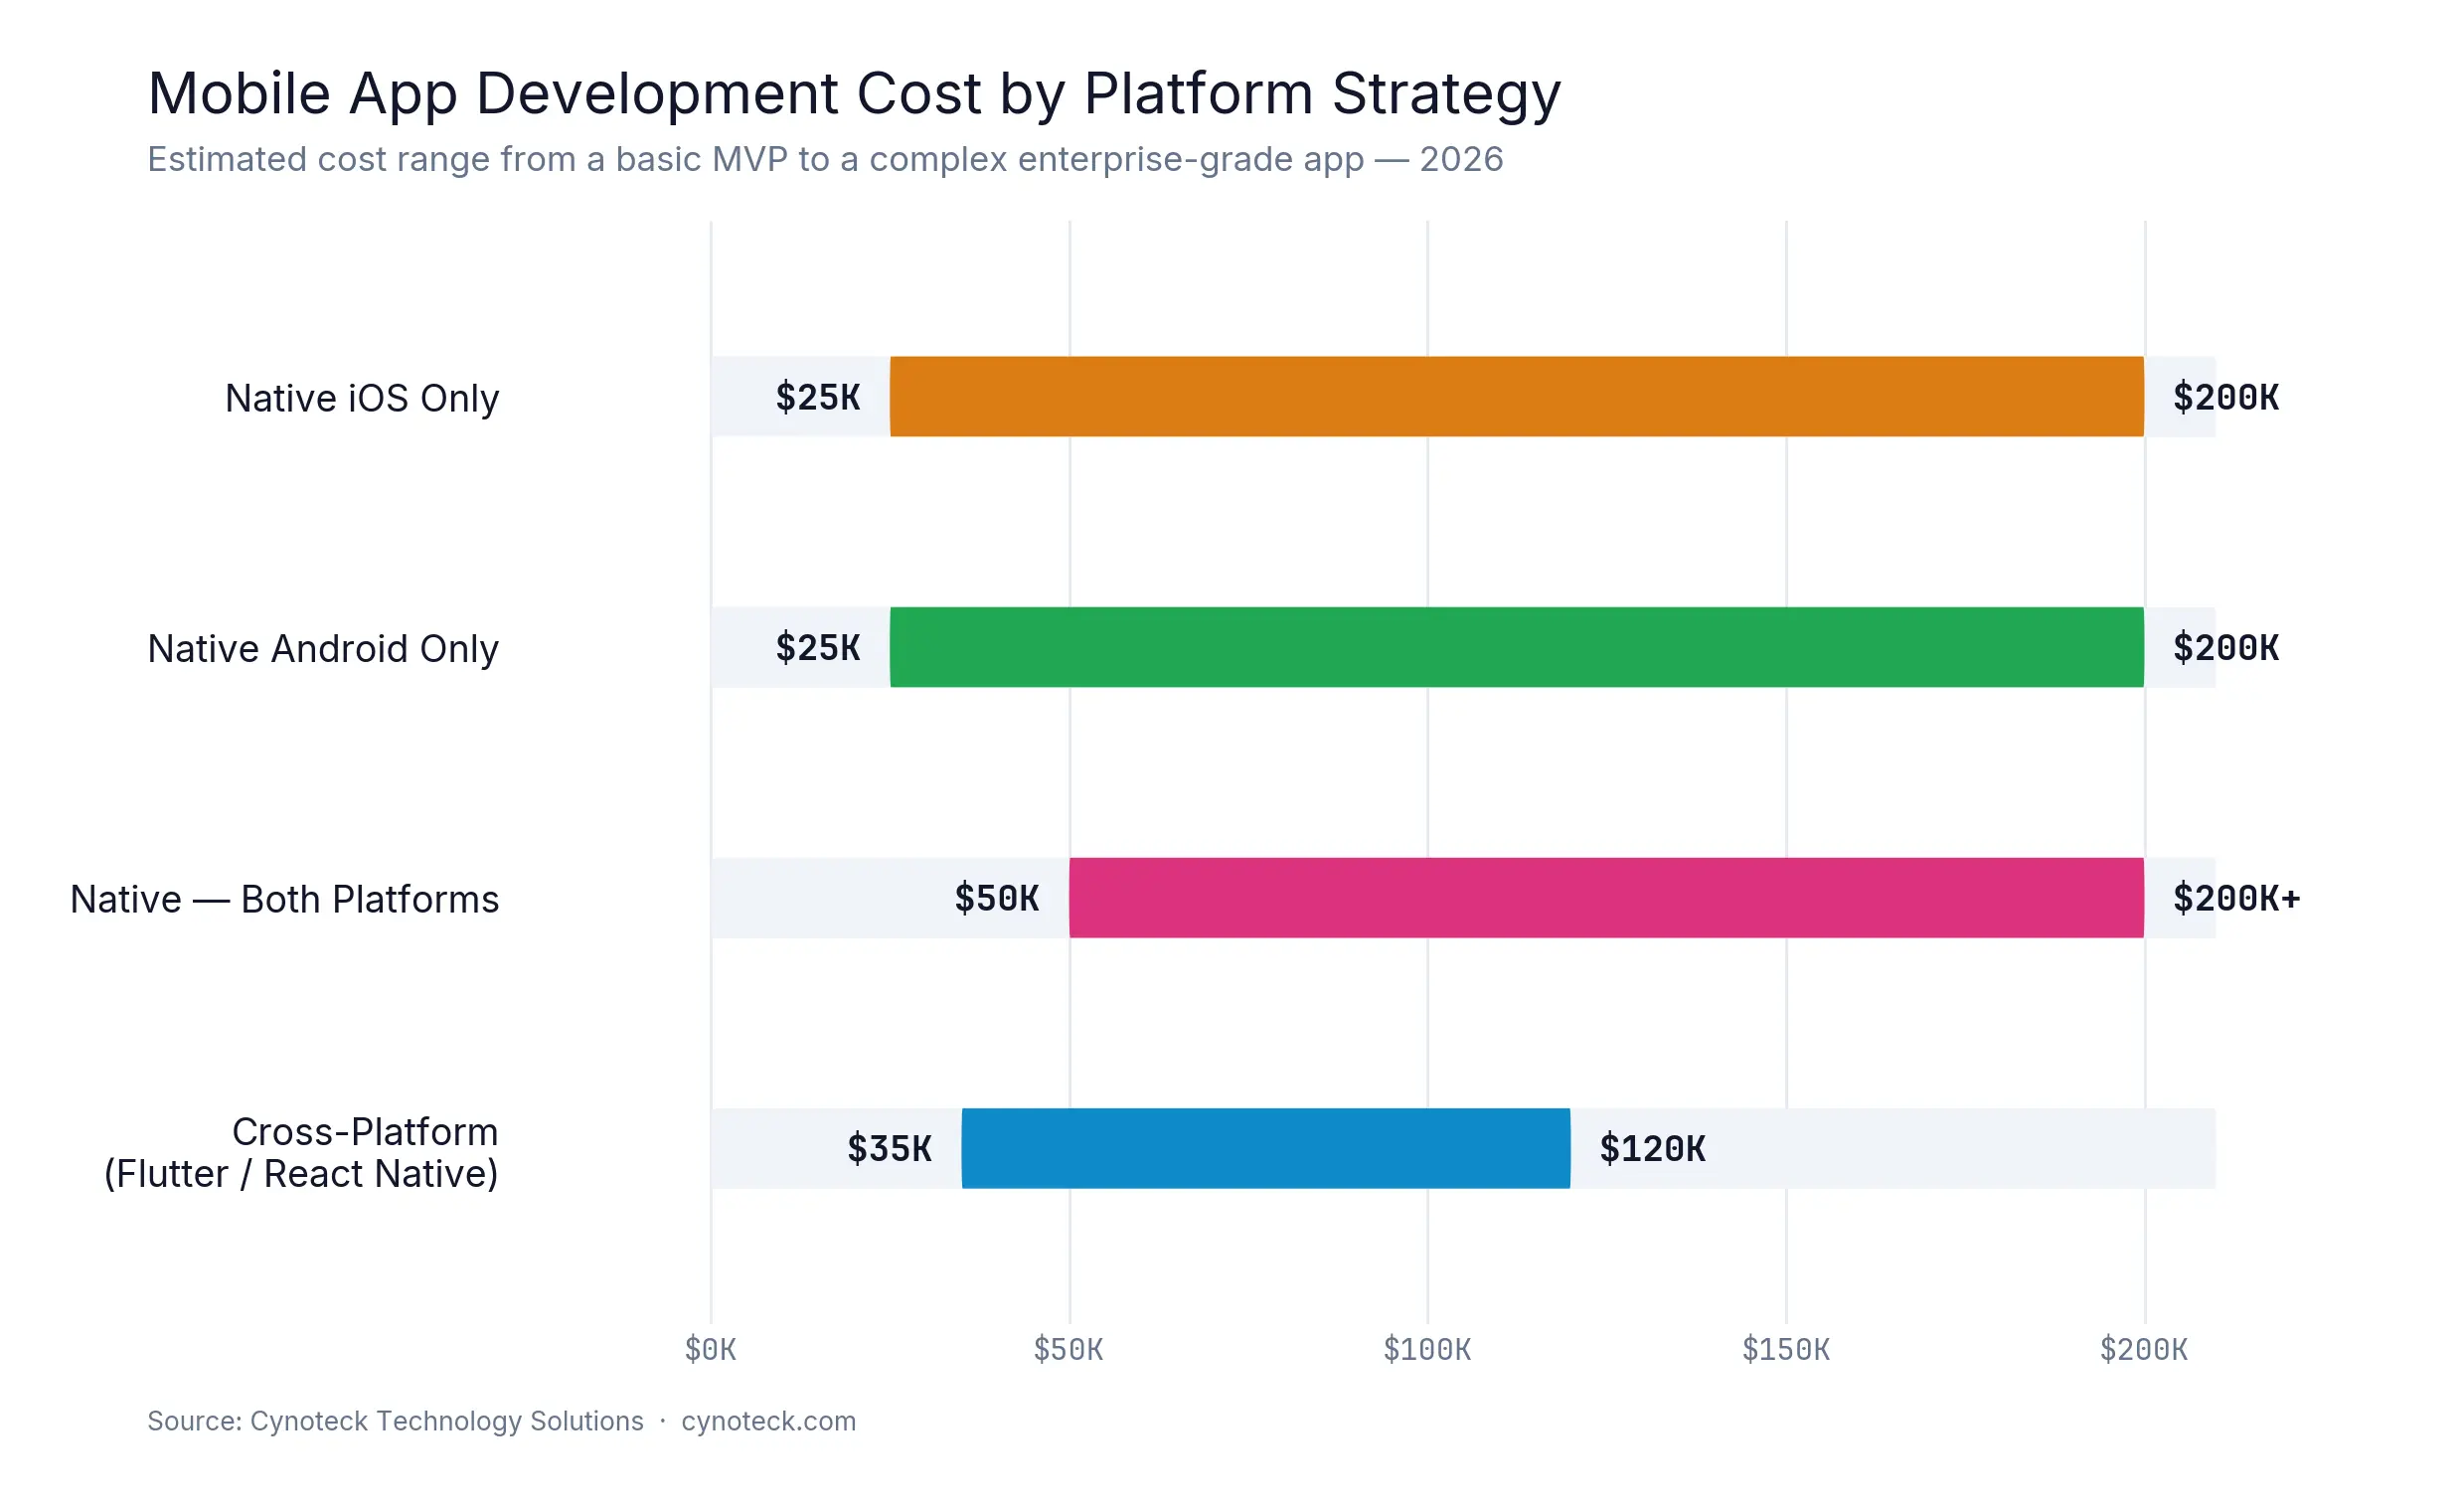The height and width of the screenshot is (1505, 2464).
Task: Select the 'Native iOS Only' row label
Action: pyautogui.click(x=361, y=398)
